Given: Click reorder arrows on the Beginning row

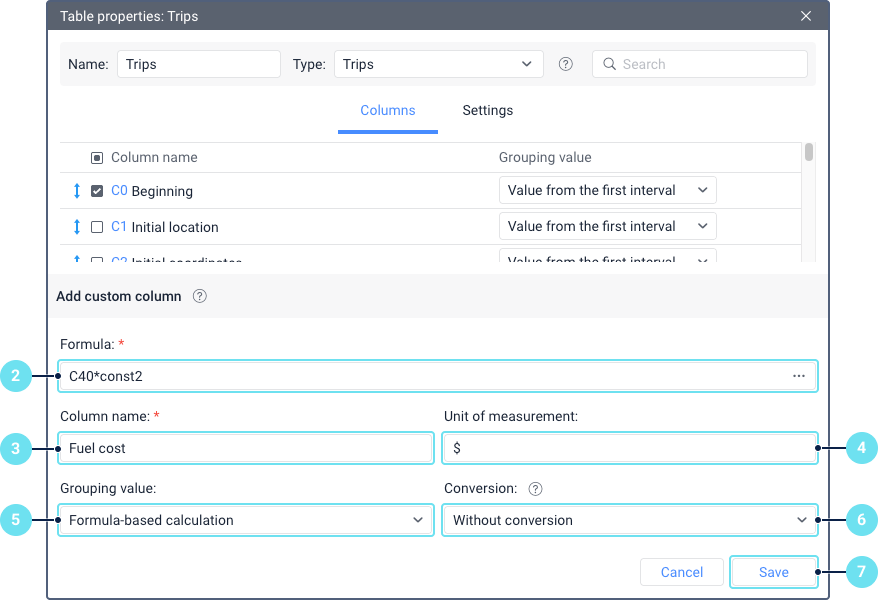Looking at the screenshot, I should coord(77,191).
